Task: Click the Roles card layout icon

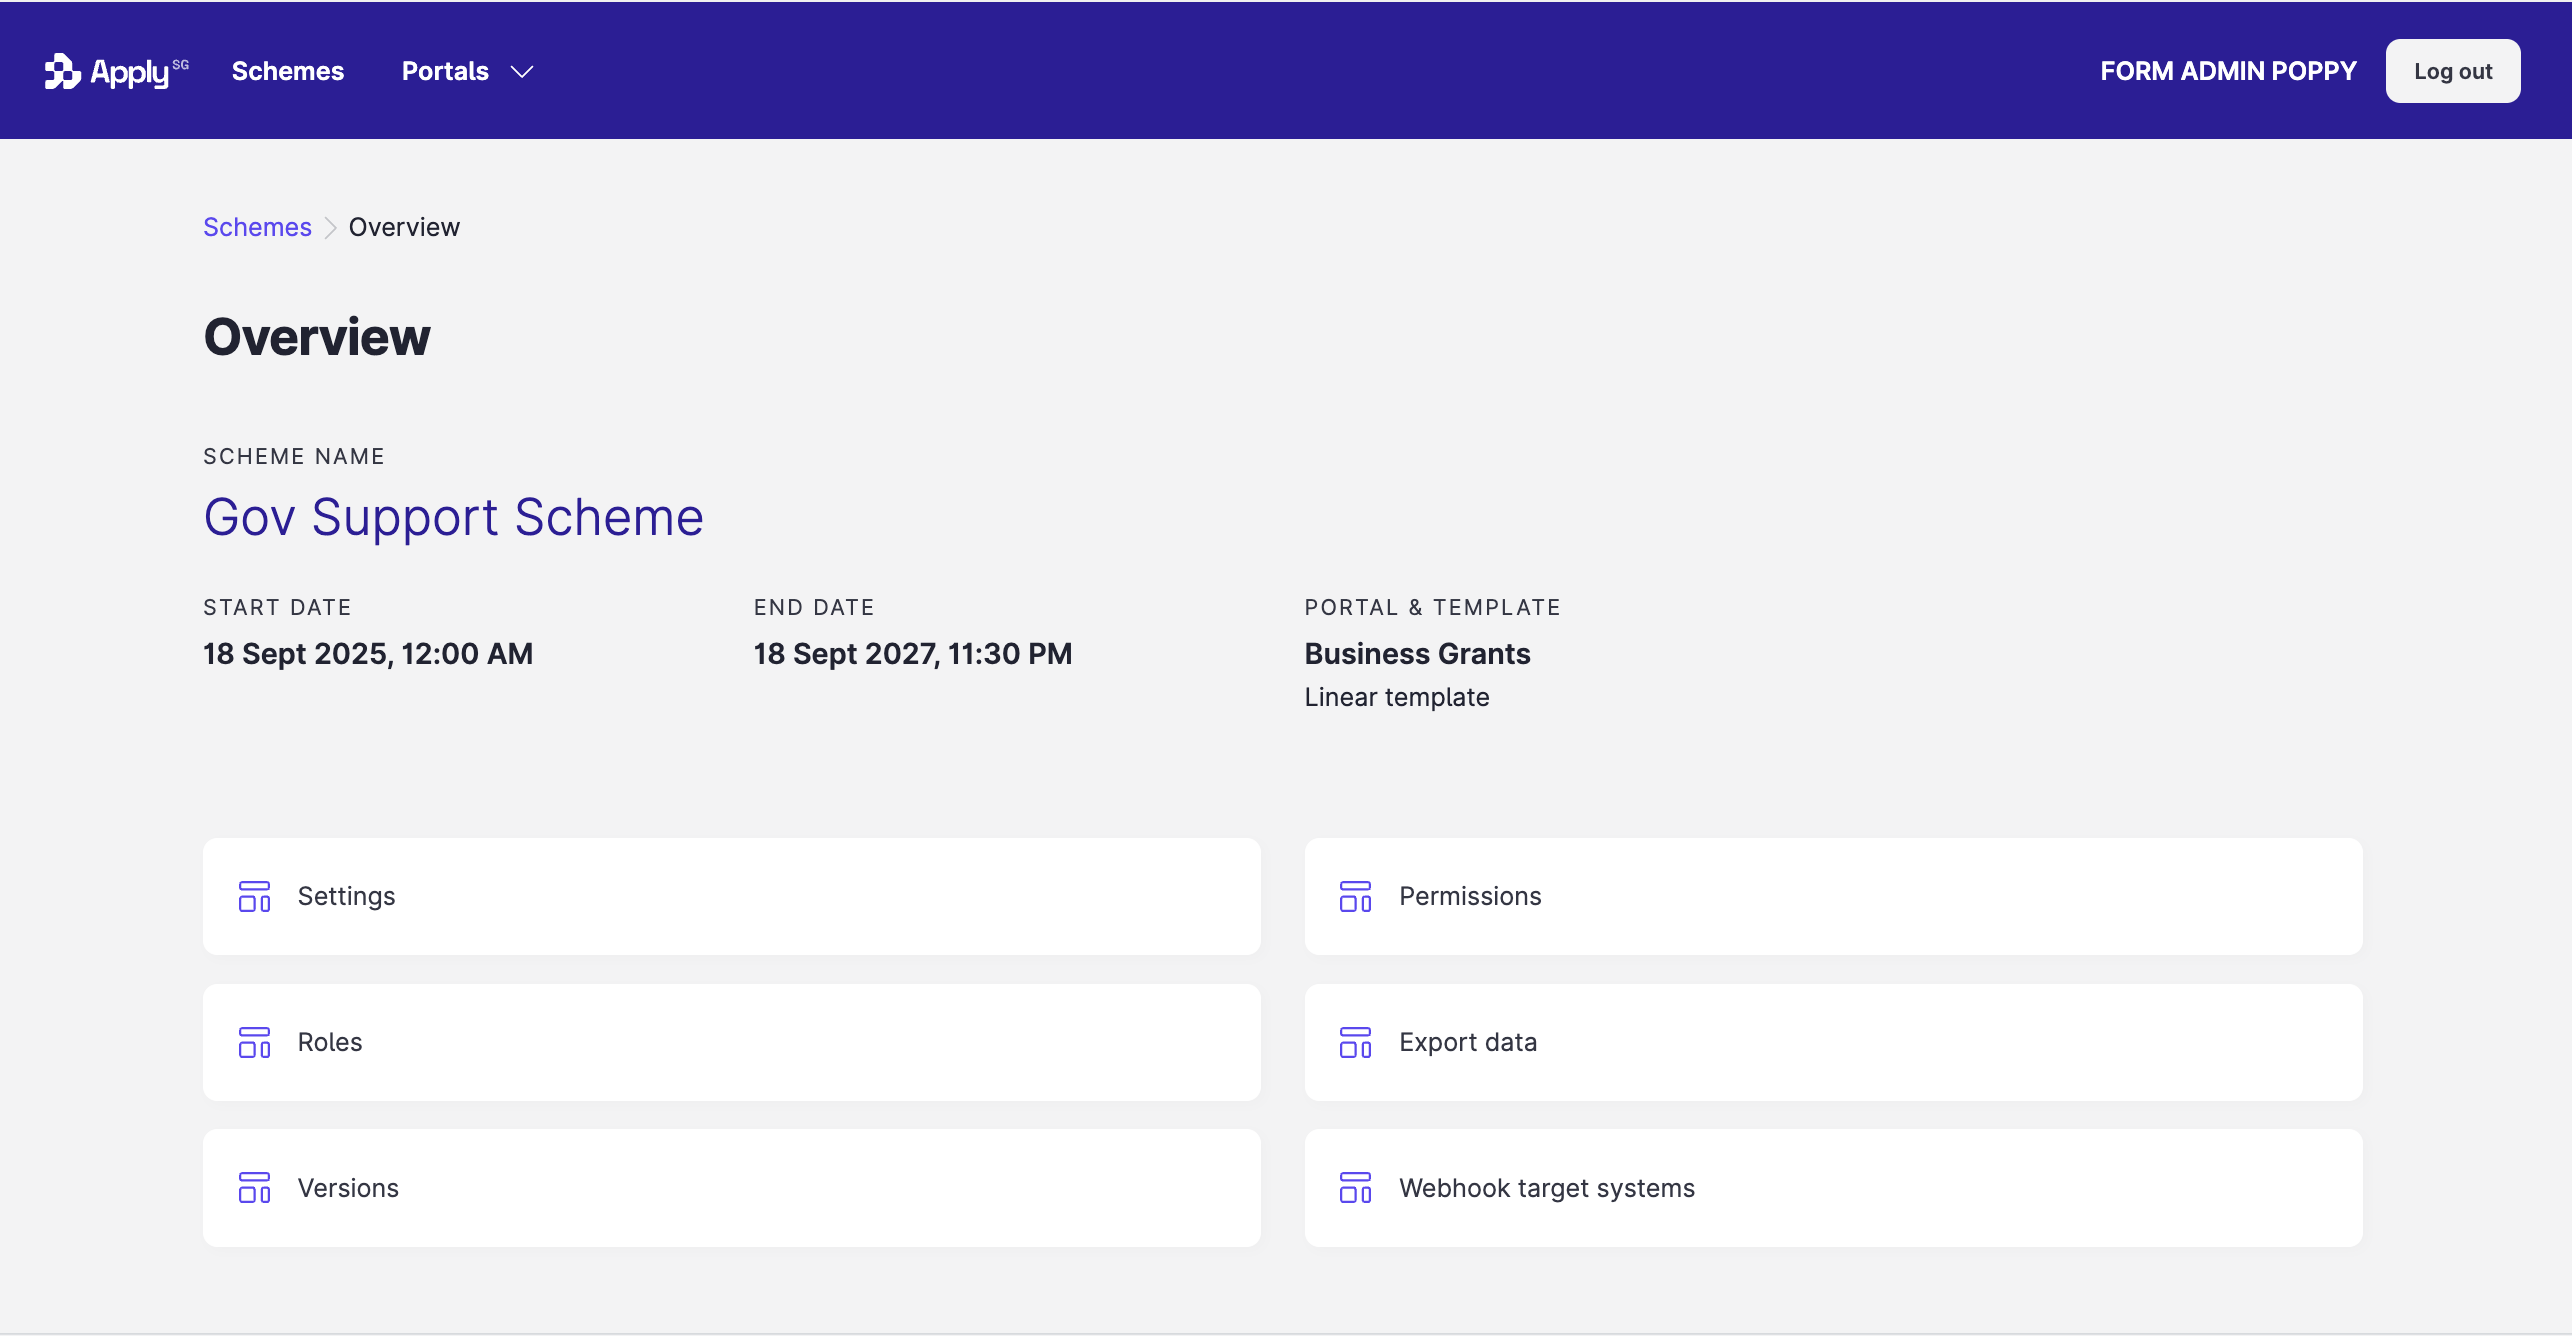Action: click(254, 1042)
